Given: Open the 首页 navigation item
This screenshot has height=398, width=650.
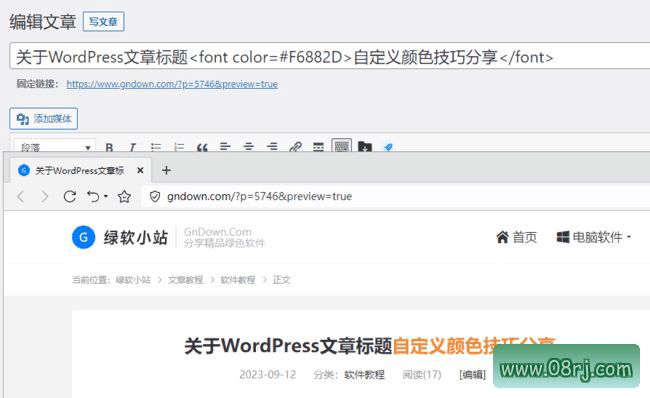Looking at the screenshot, I should coord(517,237).
